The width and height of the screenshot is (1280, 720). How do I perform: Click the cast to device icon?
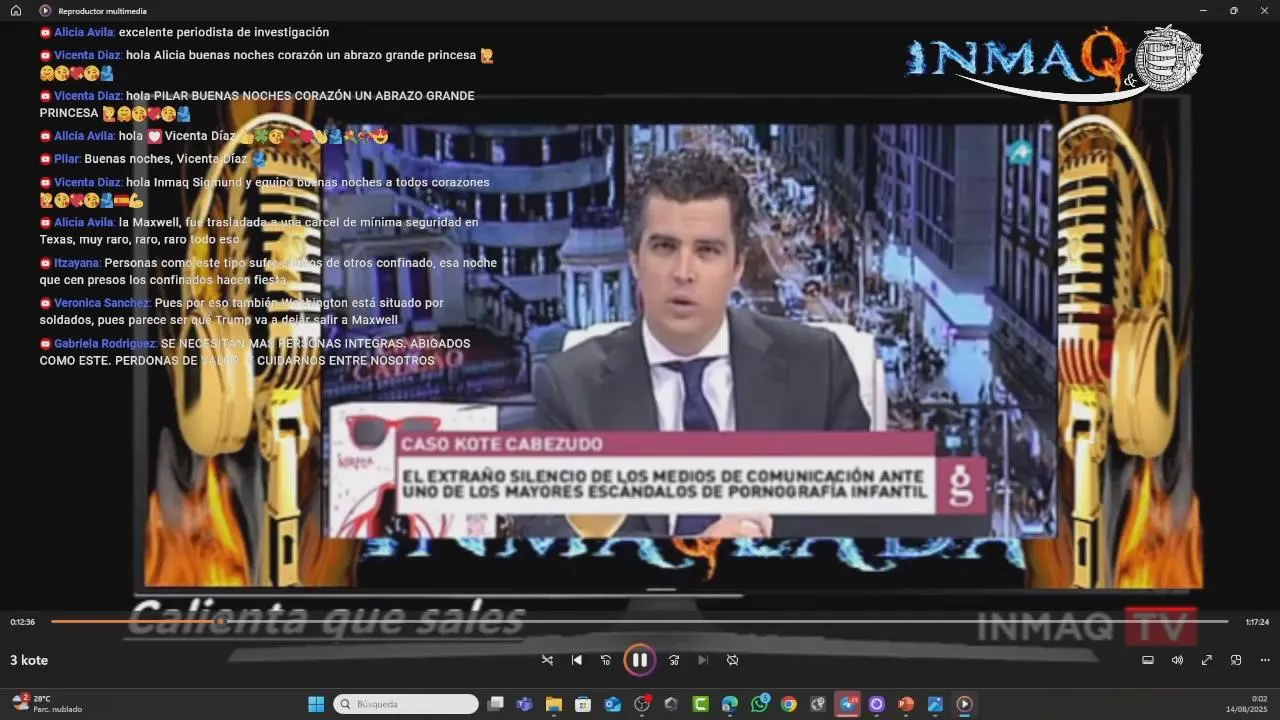tap(1148, 660)
